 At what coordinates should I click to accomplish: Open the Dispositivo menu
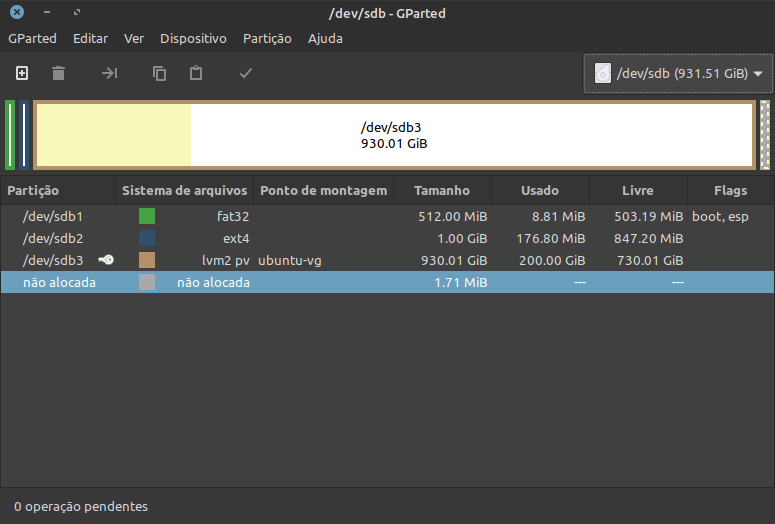coord(193,39)
